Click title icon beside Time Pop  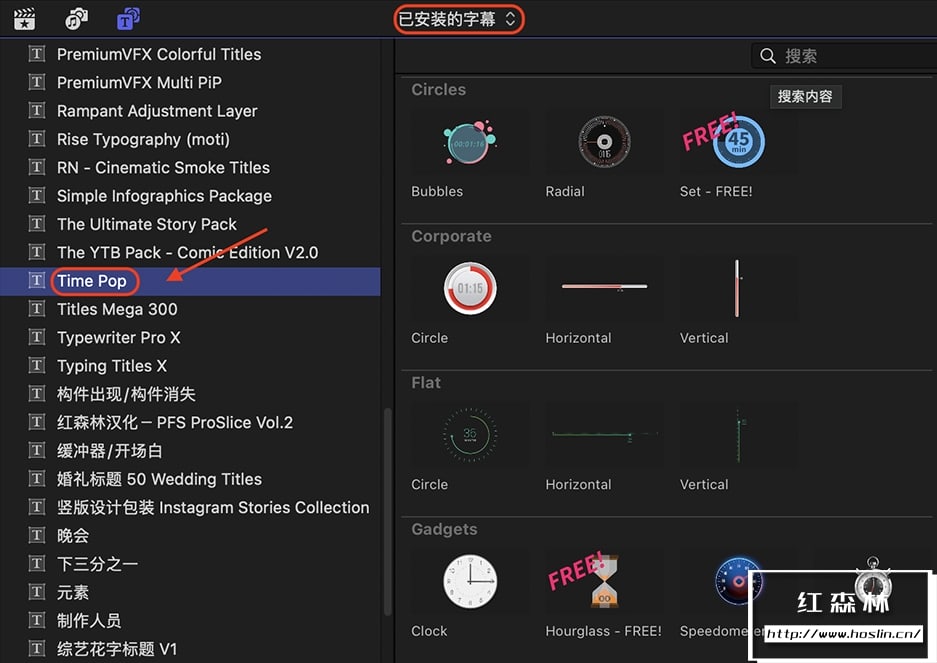pyautogui.click(x=36, y=280)
